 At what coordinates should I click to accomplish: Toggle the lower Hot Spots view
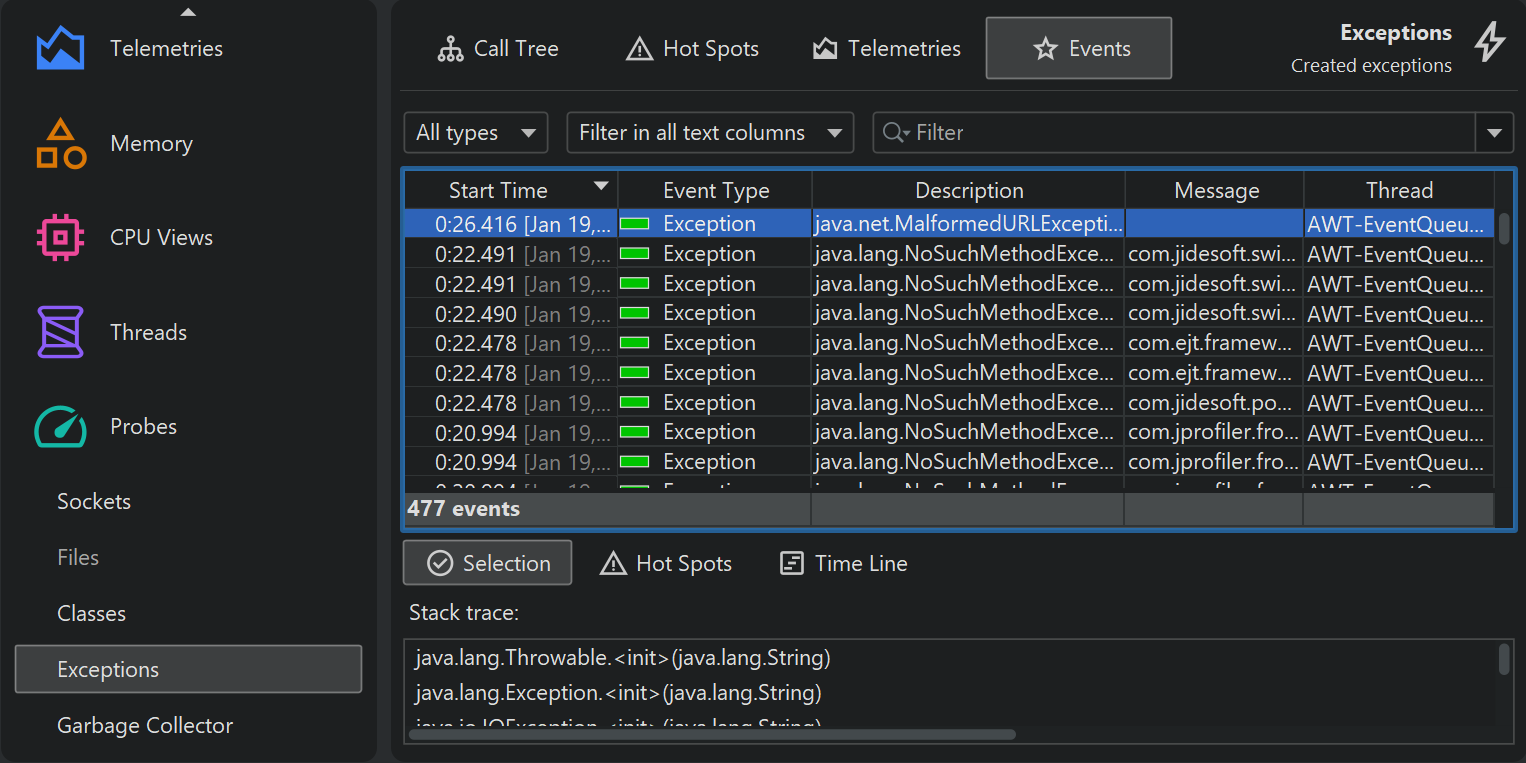coord(665,564)
